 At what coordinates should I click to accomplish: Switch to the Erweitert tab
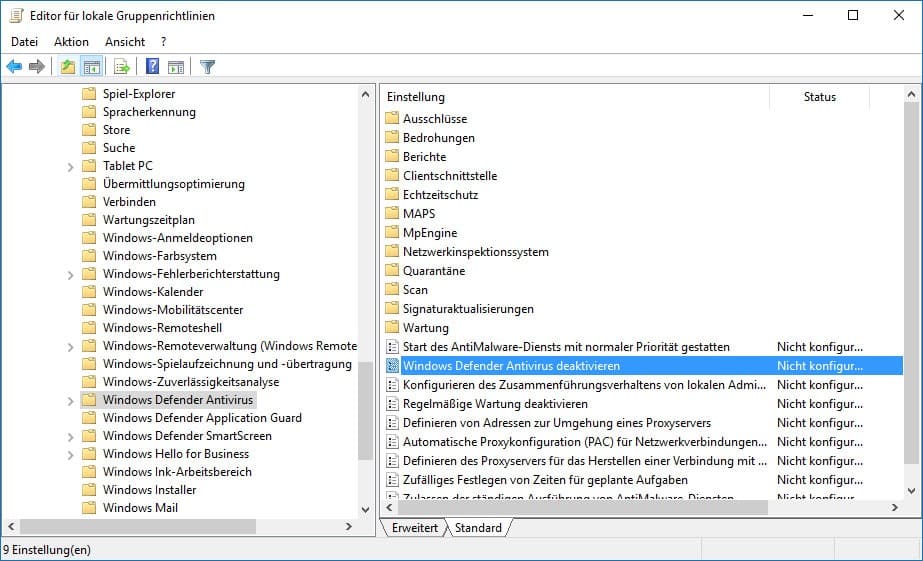coord(414,527)
